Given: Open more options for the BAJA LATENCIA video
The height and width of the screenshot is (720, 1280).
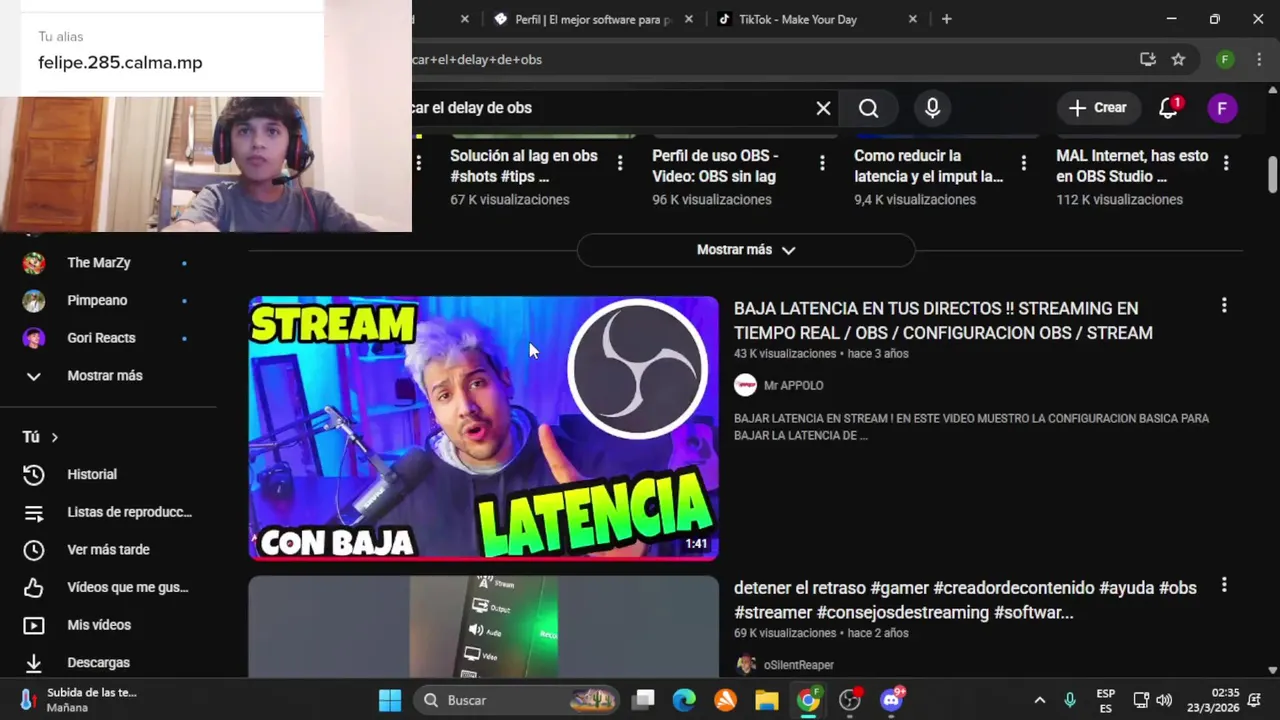Looking at the screenshot, I should point(1224,306).
